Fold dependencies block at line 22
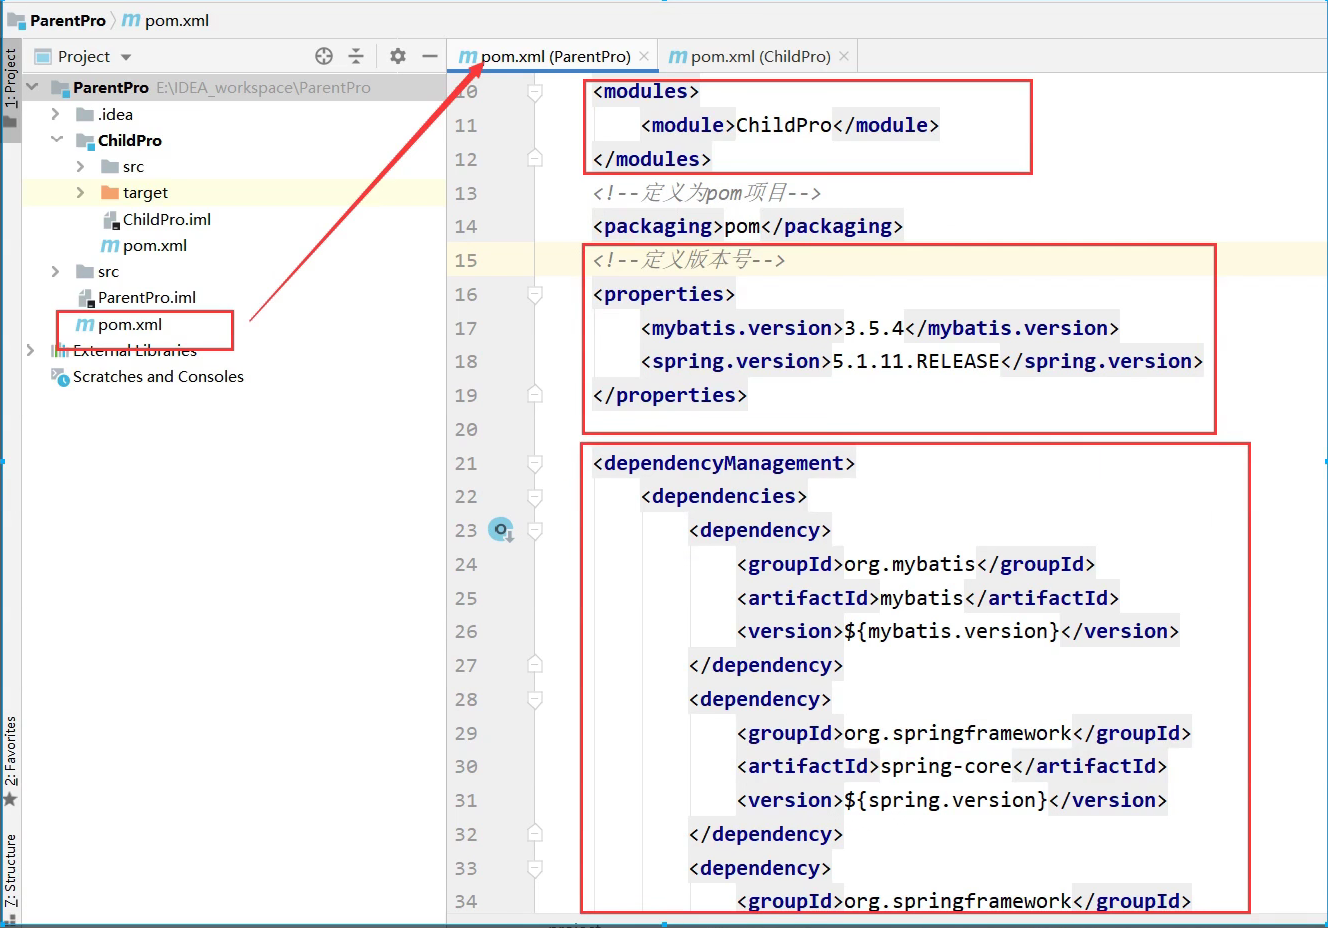1328x928 pixels. (x=535, y=497)
